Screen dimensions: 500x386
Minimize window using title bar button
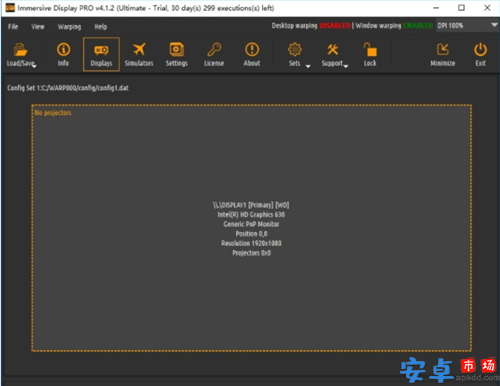(436, 8)
